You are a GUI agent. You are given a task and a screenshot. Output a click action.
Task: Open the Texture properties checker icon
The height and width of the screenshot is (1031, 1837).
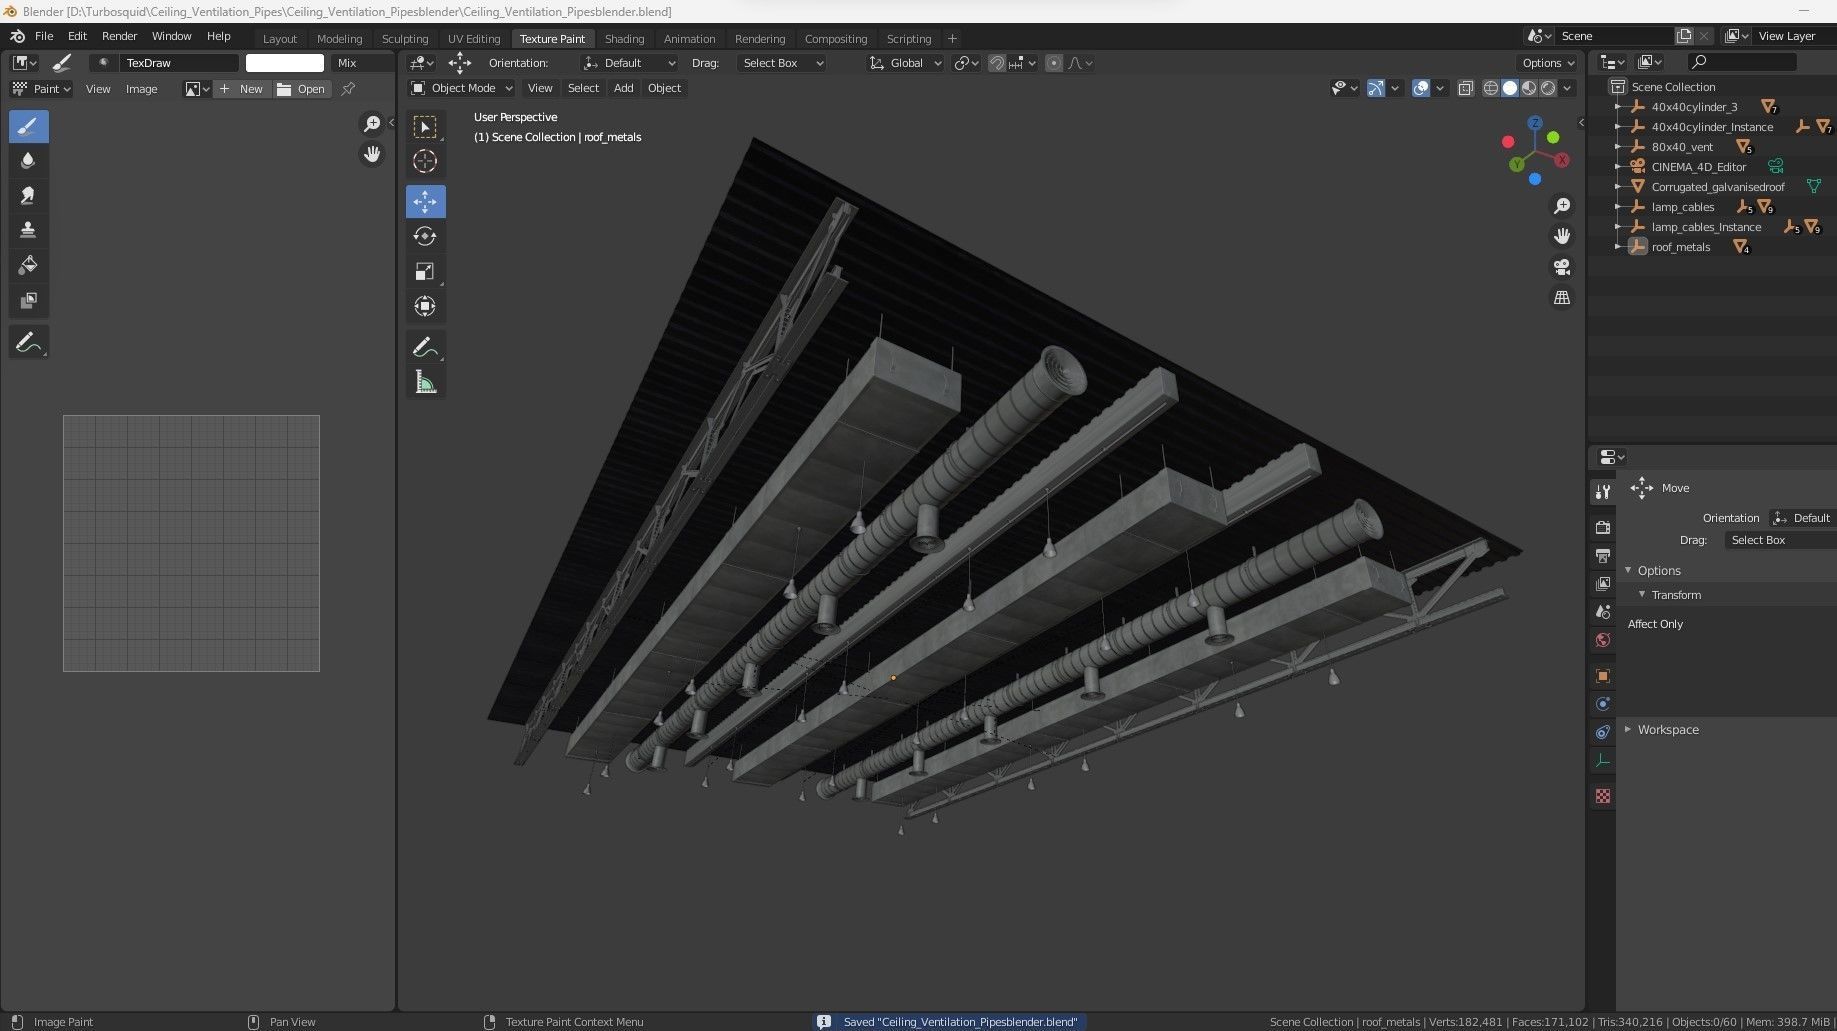click(1603, 796)
